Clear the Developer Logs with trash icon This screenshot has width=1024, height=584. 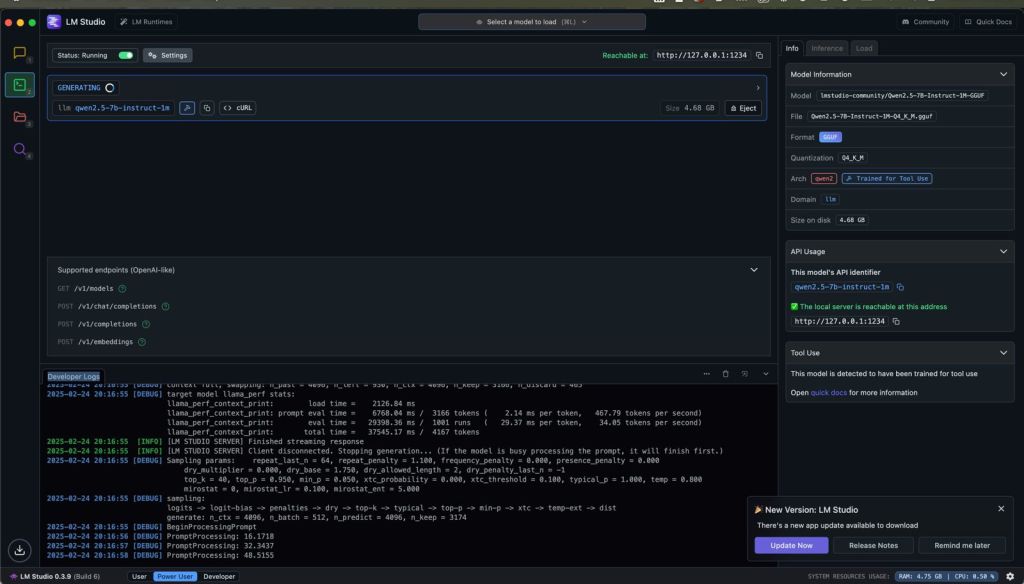pos(726,374)
